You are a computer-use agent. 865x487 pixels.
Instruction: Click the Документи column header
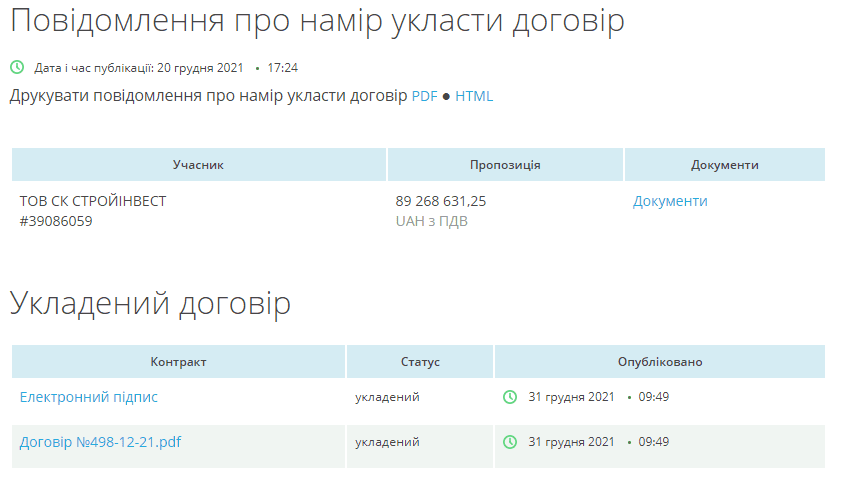(x=724, y=165)
